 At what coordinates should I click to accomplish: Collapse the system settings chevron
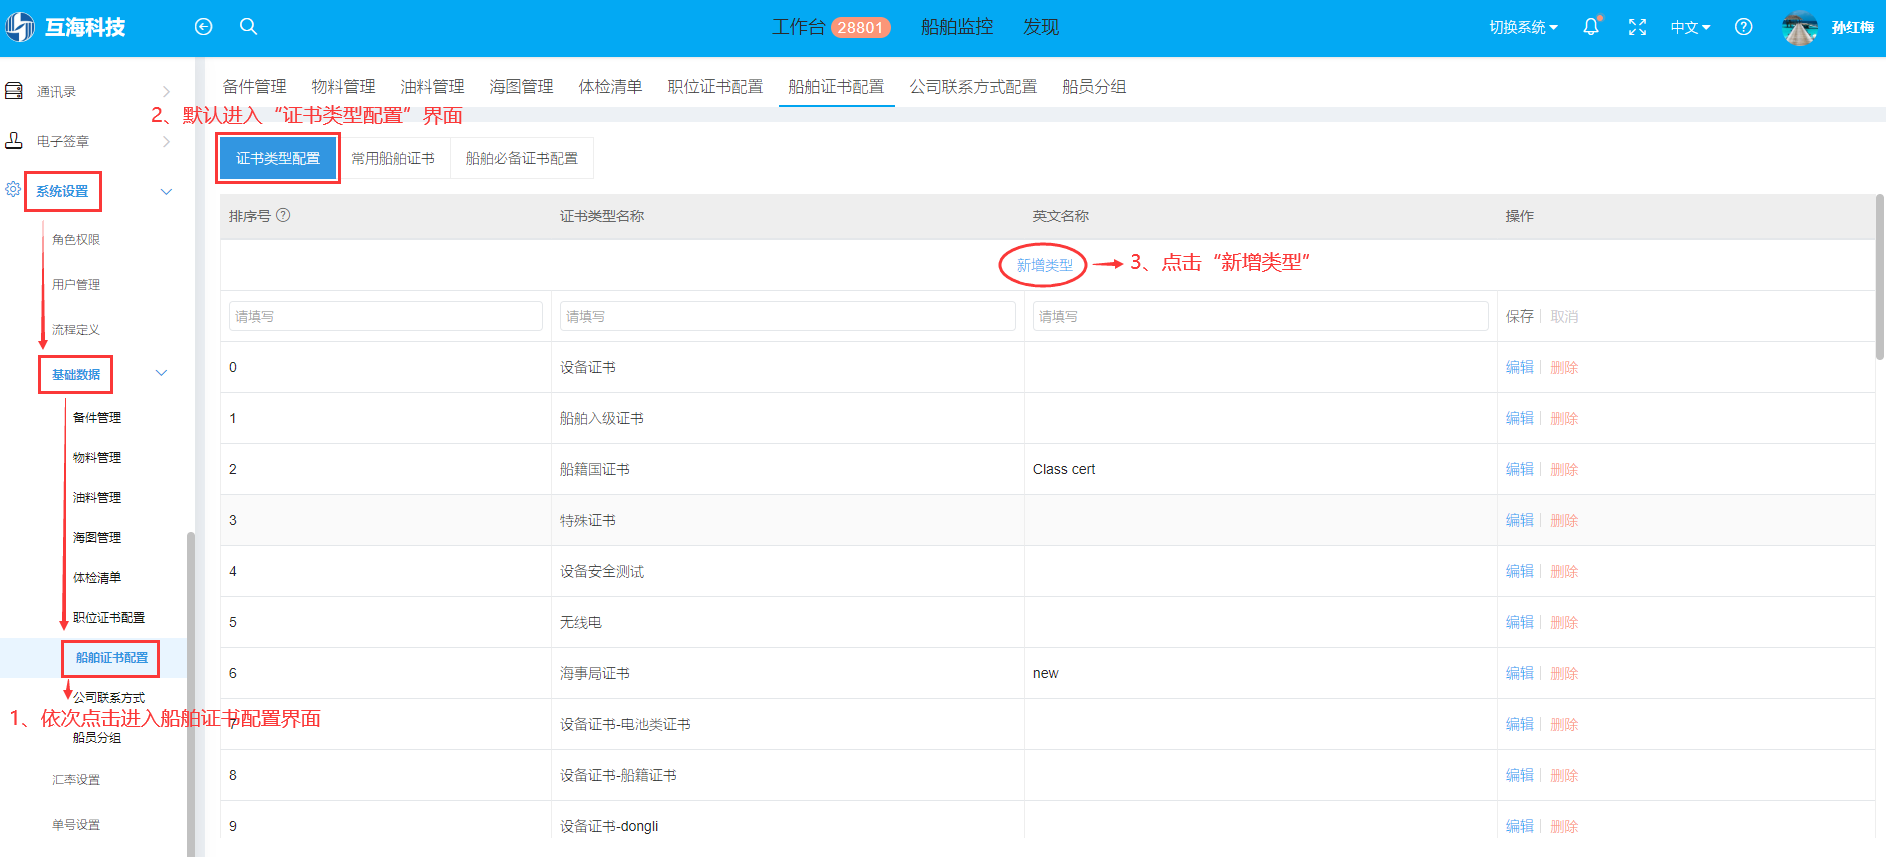point(167,191)
